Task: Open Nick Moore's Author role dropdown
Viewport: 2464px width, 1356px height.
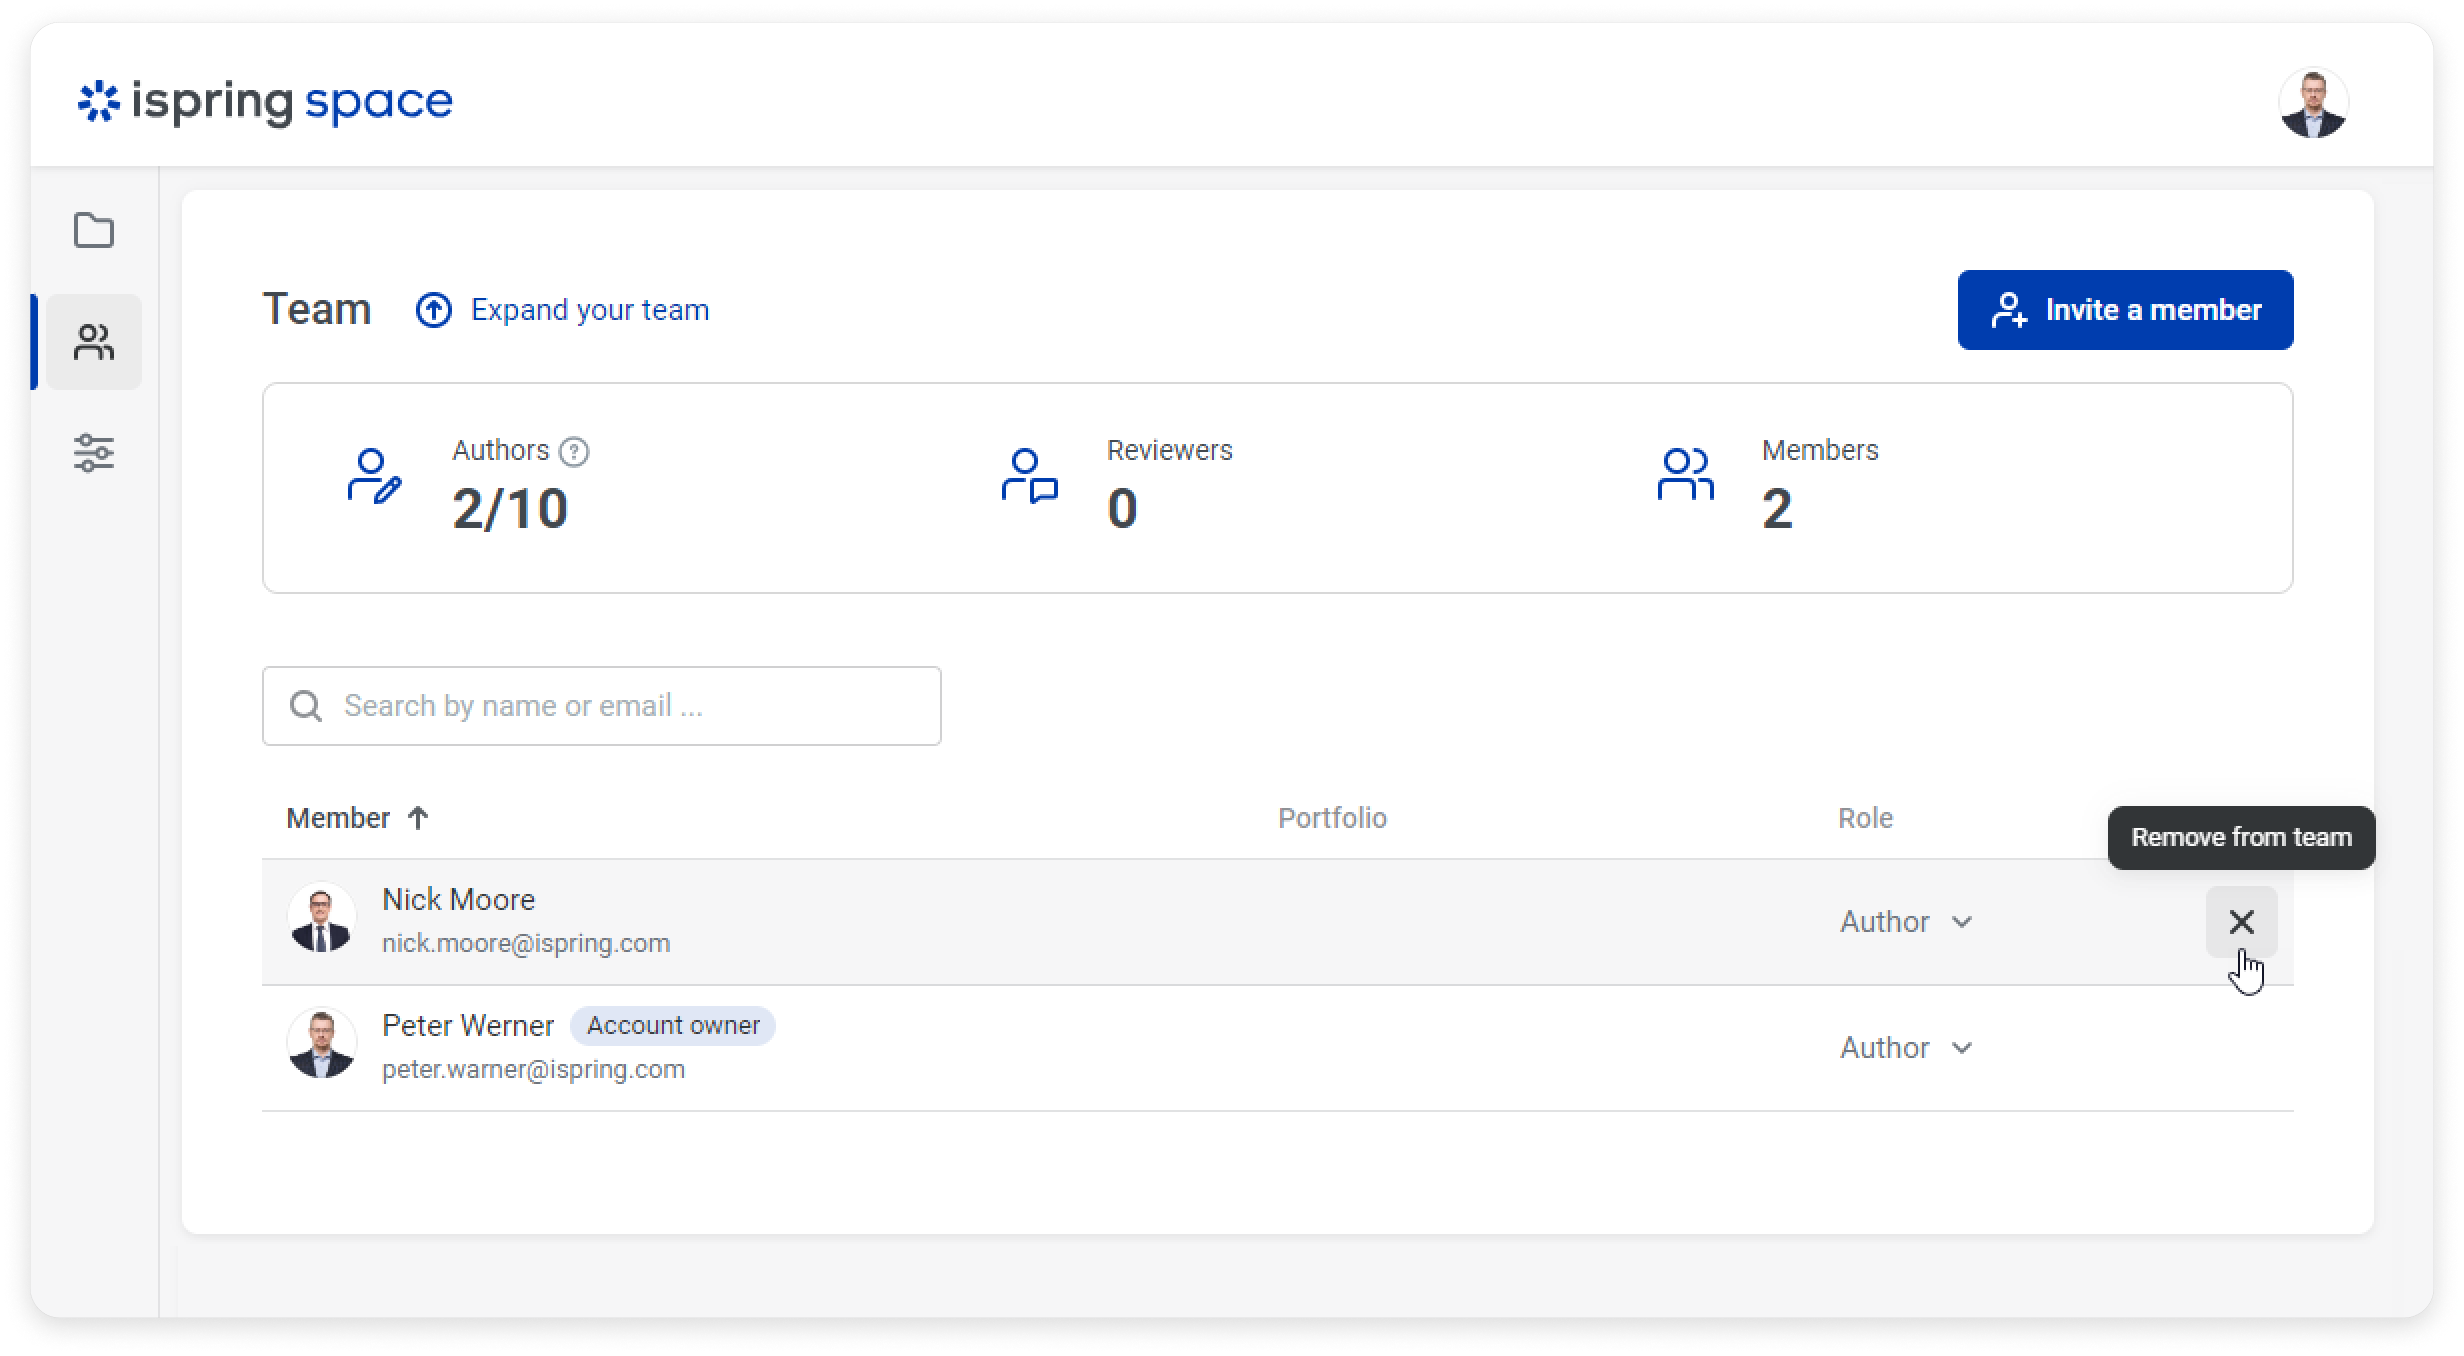Action: tap(1906, 922)
